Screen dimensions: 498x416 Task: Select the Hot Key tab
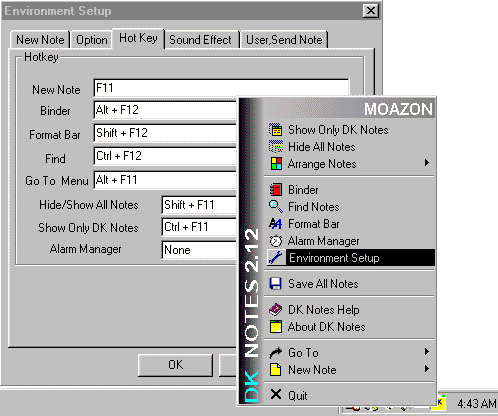pos(138,38)
